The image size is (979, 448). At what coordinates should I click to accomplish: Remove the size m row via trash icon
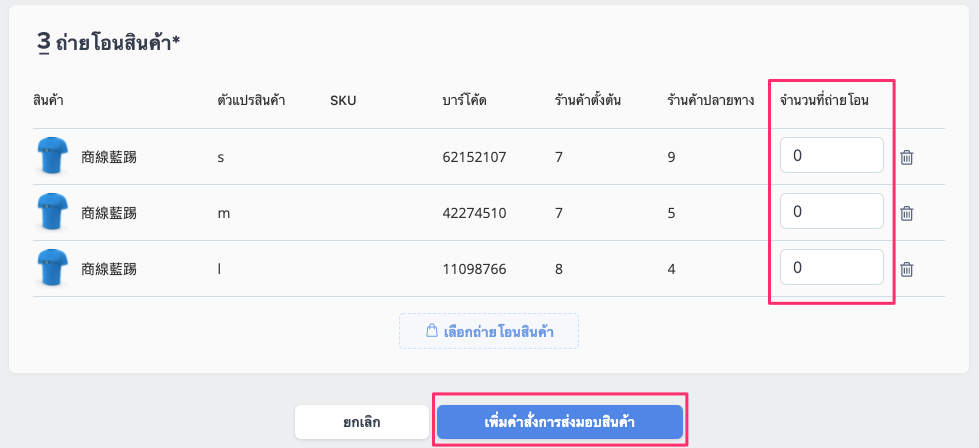pyautogui.click(x=907, y=213)
